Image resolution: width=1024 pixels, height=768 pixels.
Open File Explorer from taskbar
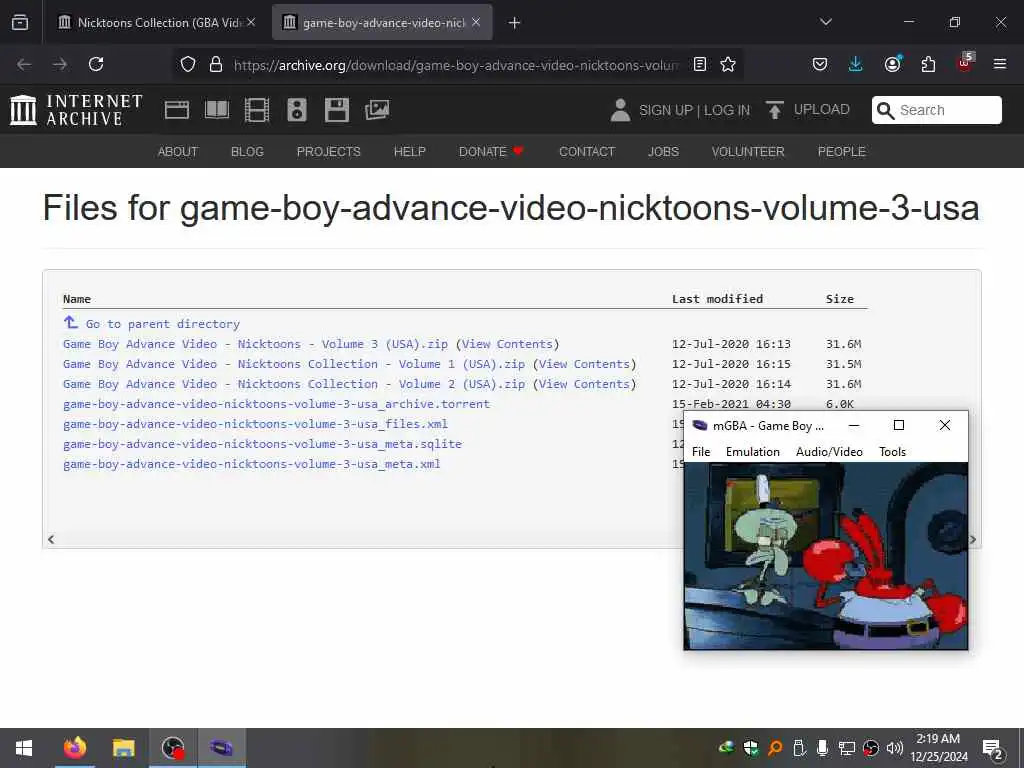(123, 748)
